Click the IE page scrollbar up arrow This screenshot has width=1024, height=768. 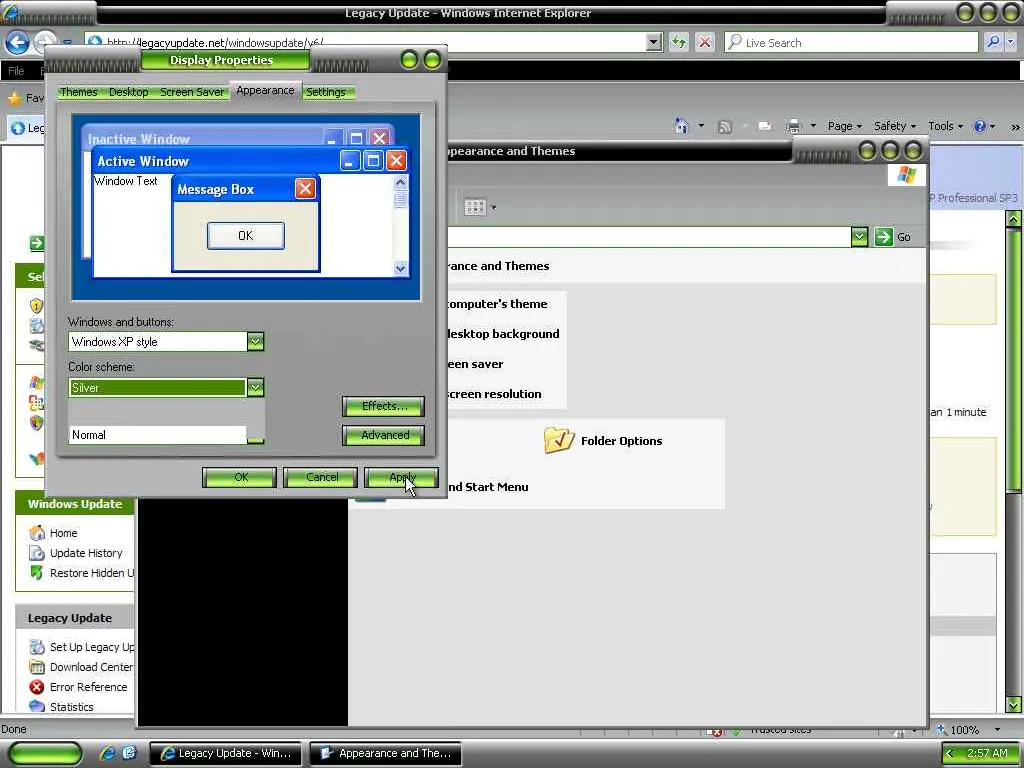click(x=1014, y=218)
